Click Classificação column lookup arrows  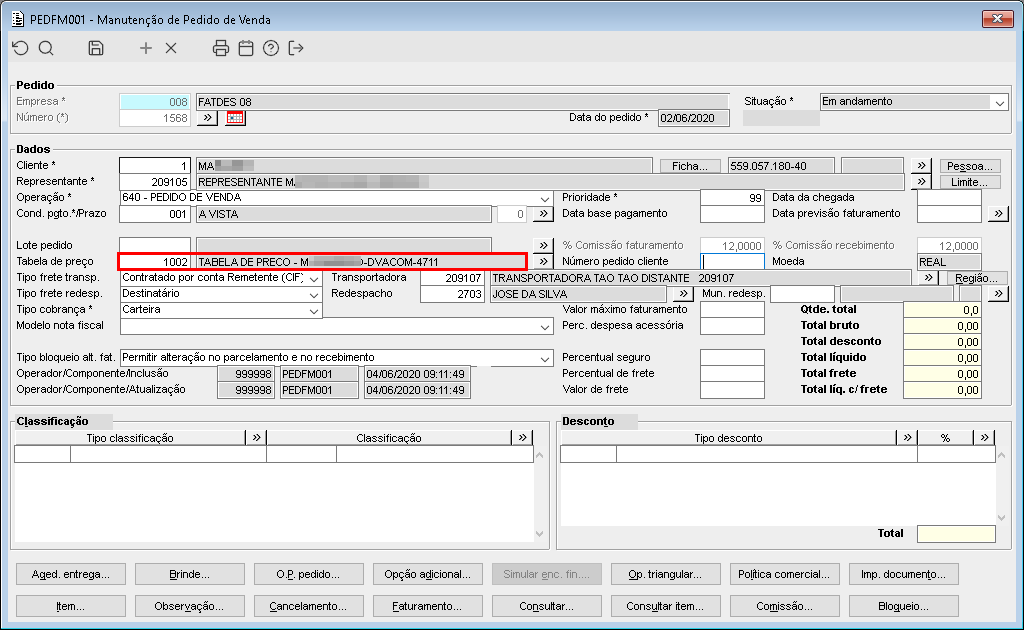pyautogui.click(x=522, y=437)
